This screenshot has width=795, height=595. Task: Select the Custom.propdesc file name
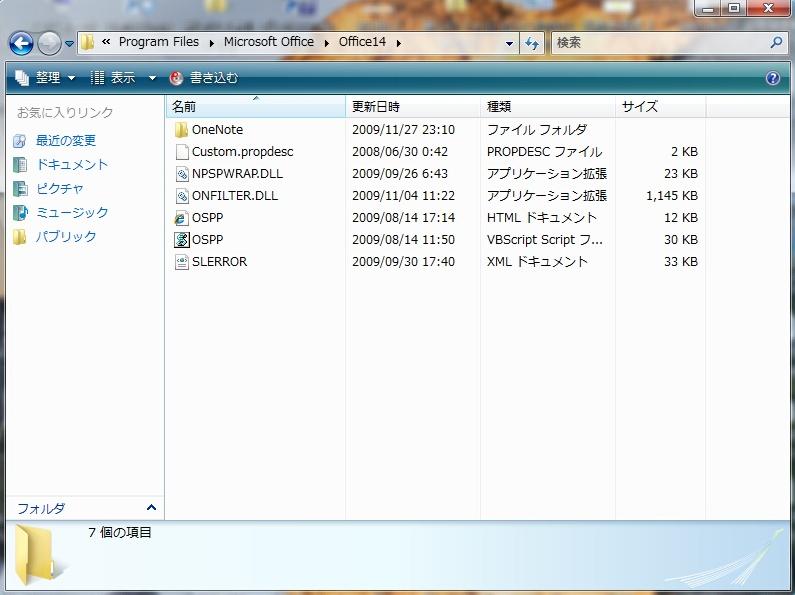coord(242,152)
